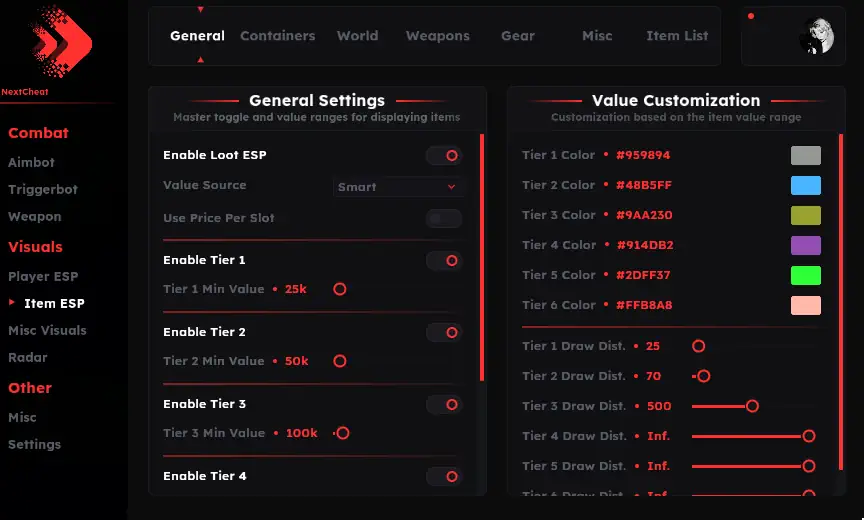
Task: Toggle the Enable Tier 4 switch
Action: (444, 476)
